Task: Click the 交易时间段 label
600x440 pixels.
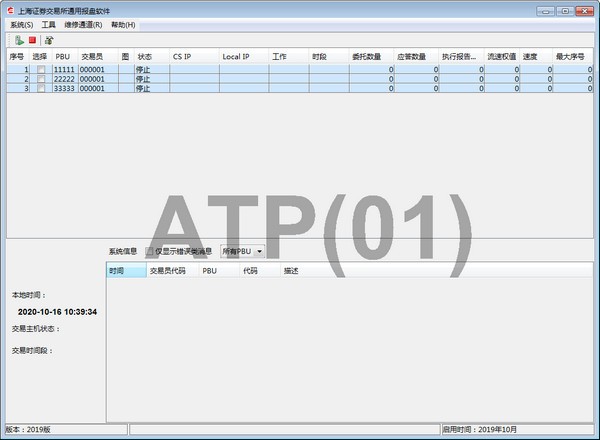Action: (x=32, y=350)
